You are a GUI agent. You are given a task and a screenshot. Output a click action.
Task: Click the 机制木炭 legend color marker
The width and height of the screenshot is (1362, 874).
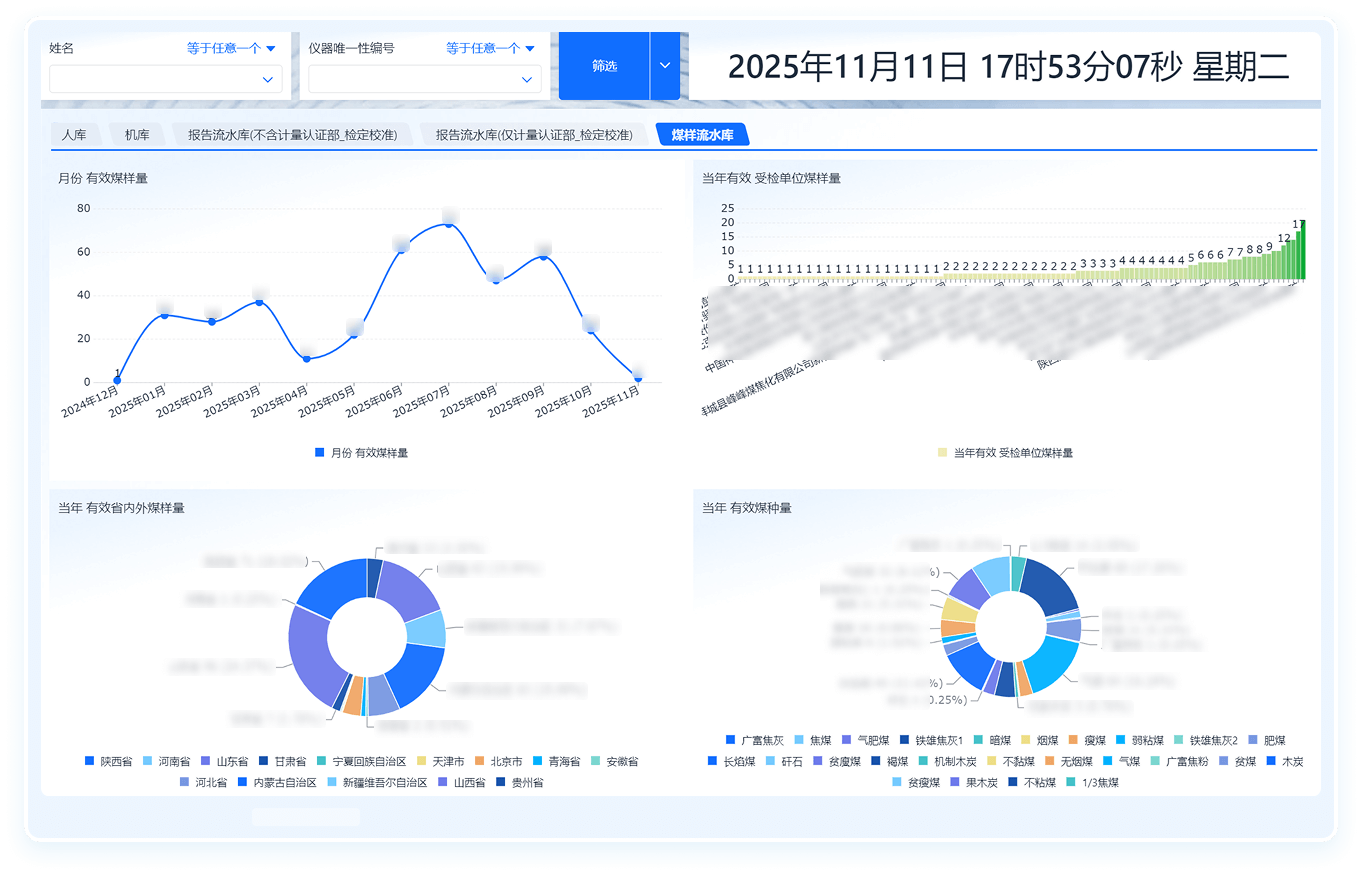pyautogui.click(x=923, y=762)
